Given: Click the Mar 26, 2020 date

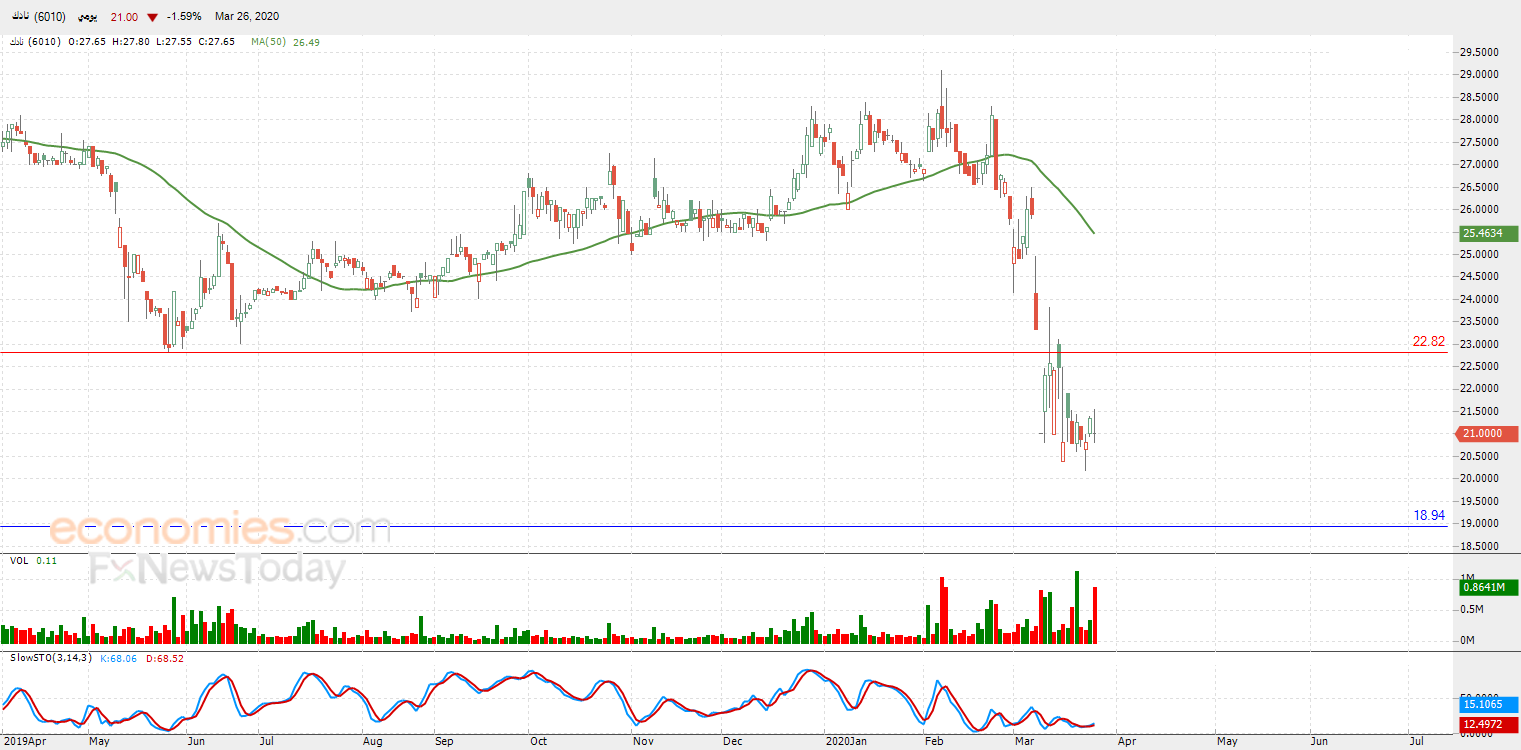Looking at the screenshot, I should (246, 17).
